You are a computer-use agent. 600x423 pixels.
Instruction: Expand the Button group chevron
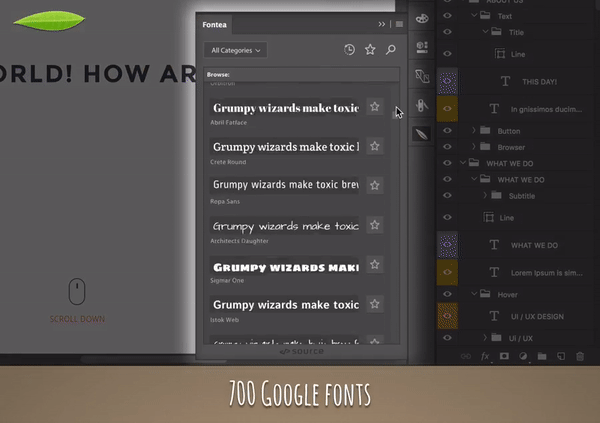(x=474, y=131)
